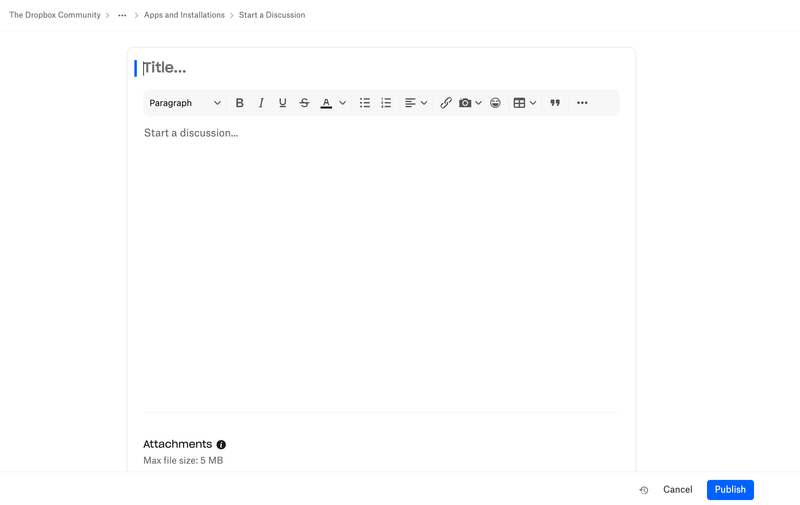
Task: Click the text alignment icon
Action: [x=410, y=103]
